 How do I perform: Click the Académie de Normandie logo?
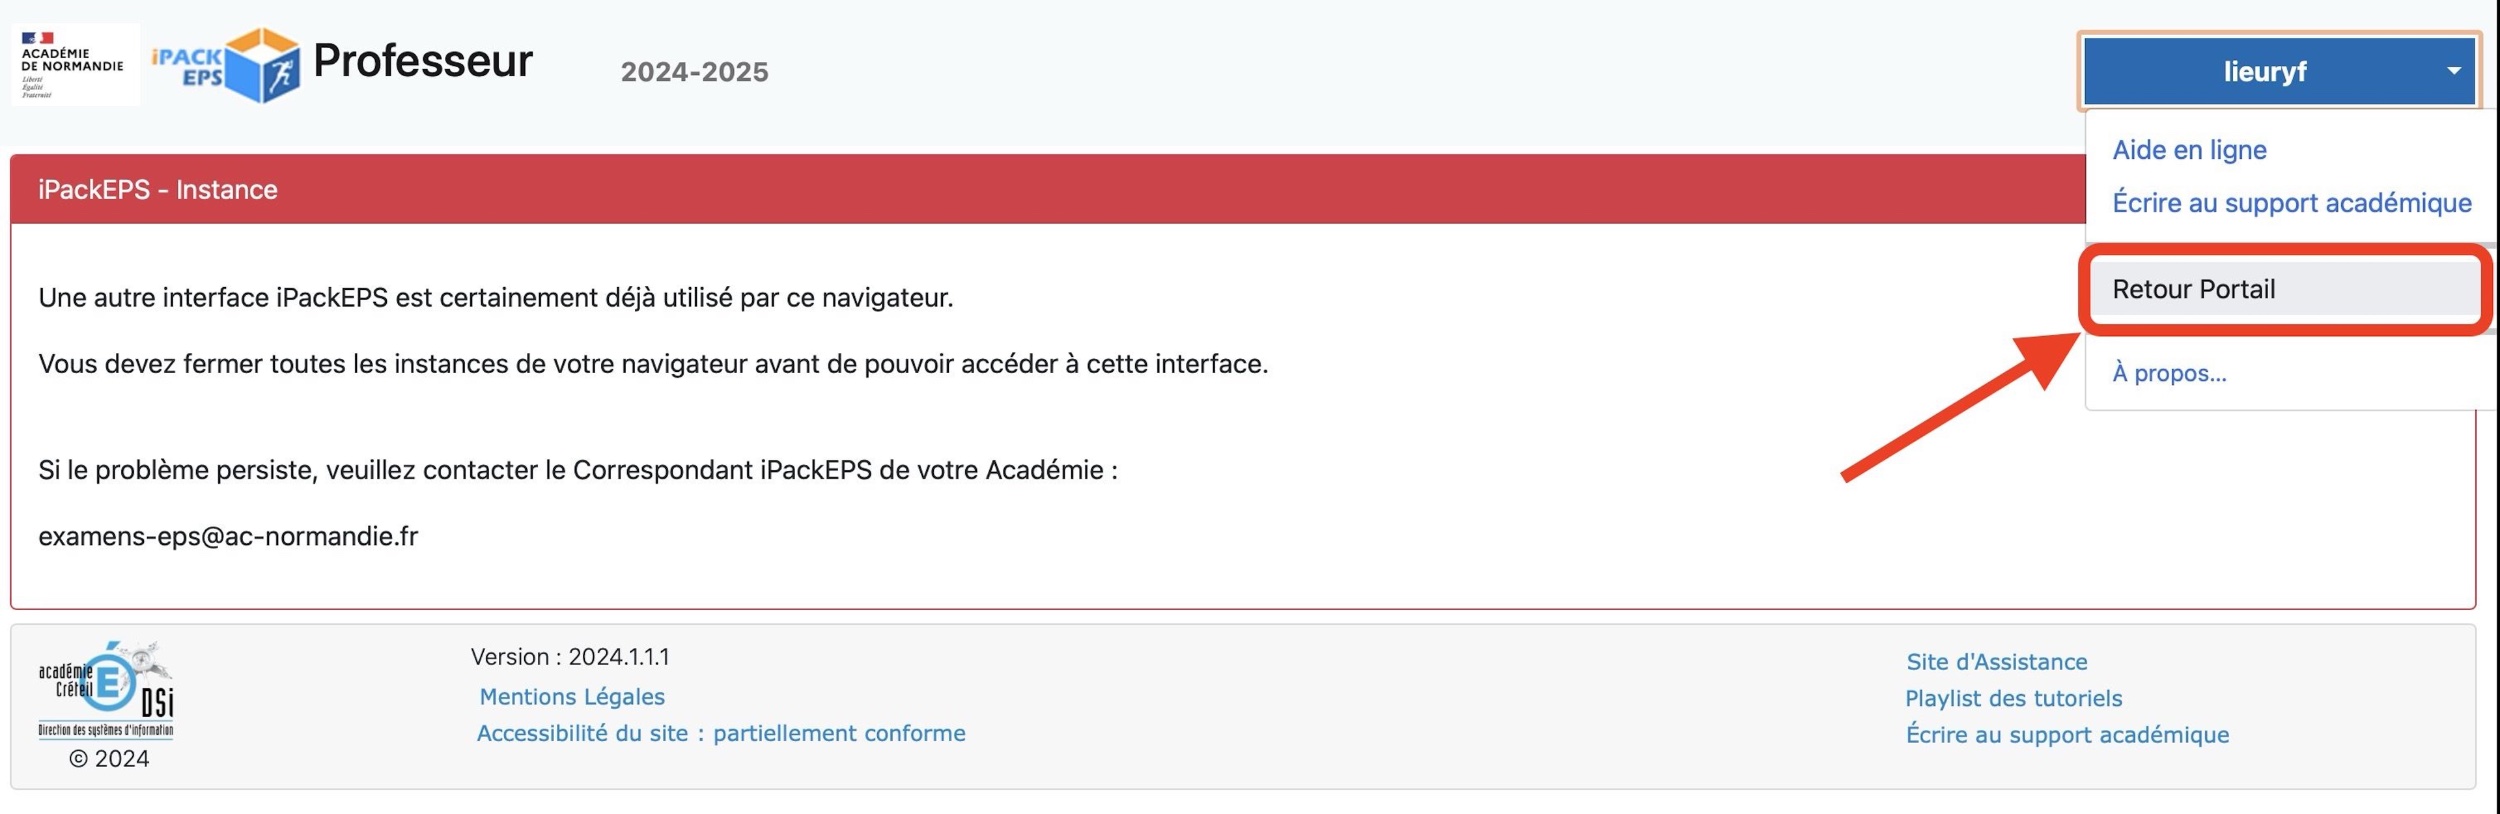click(x=75, y=65)
